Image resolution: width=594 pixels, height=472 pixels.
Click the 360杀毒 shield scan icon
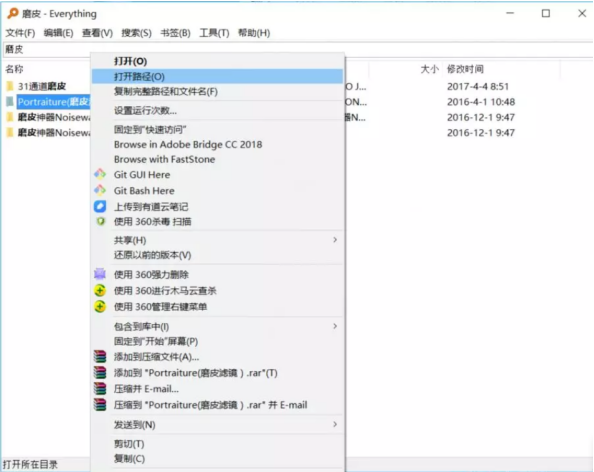(100, 221)
